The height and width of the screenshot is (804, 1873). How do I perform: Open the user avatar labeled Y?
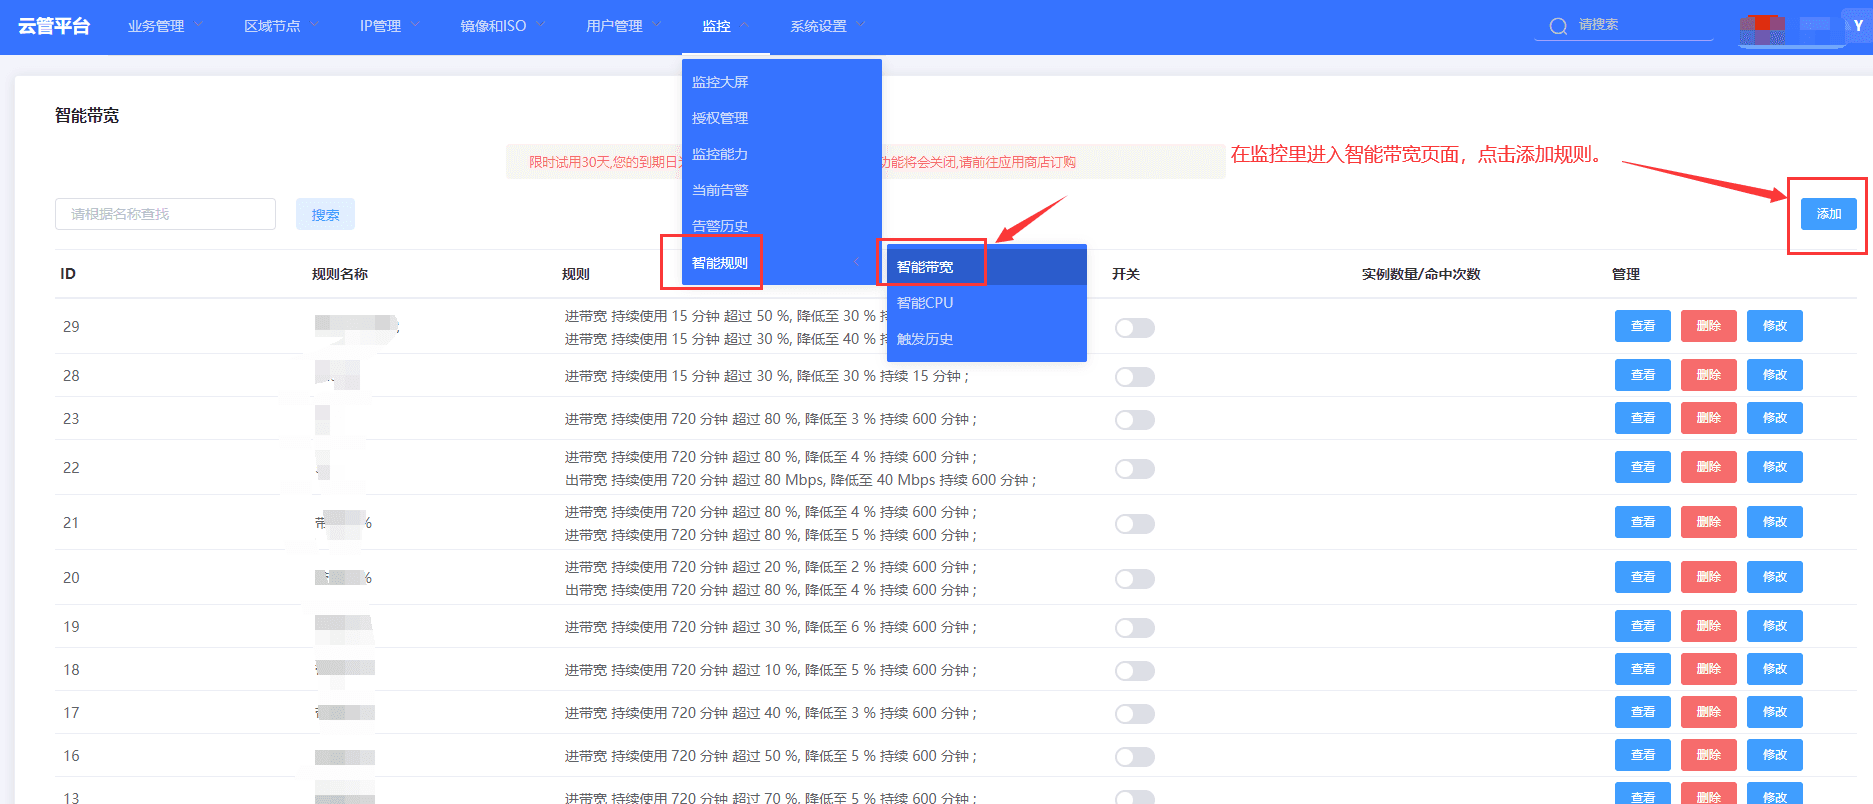coord(1858,26)
